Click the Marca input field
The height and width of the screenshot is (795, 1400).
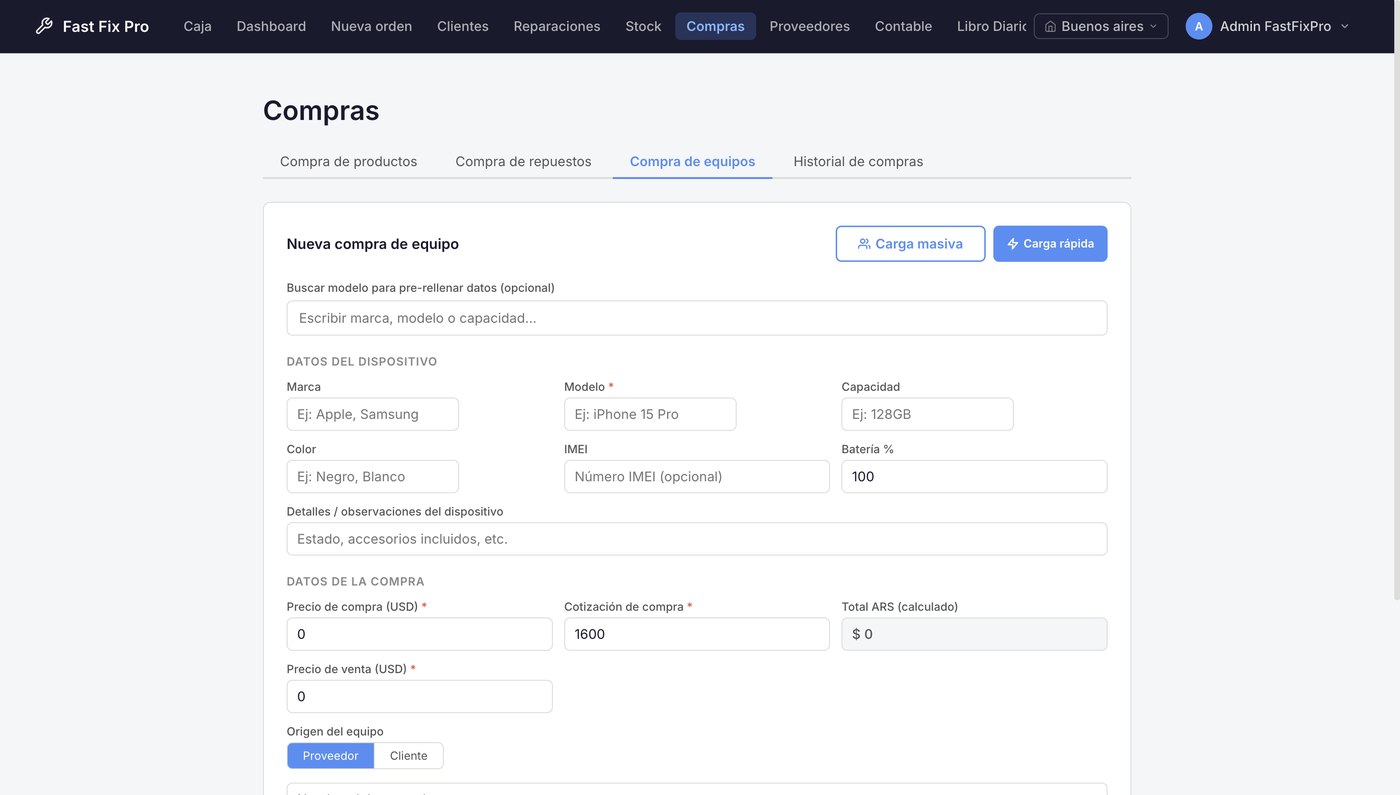click(x=373, y=414)
